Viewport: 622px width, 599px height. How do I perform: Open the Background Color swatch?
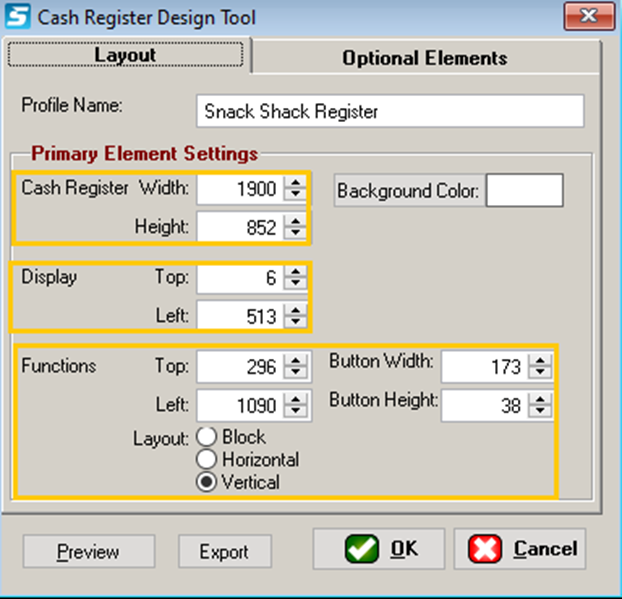(x=524, y=190)
